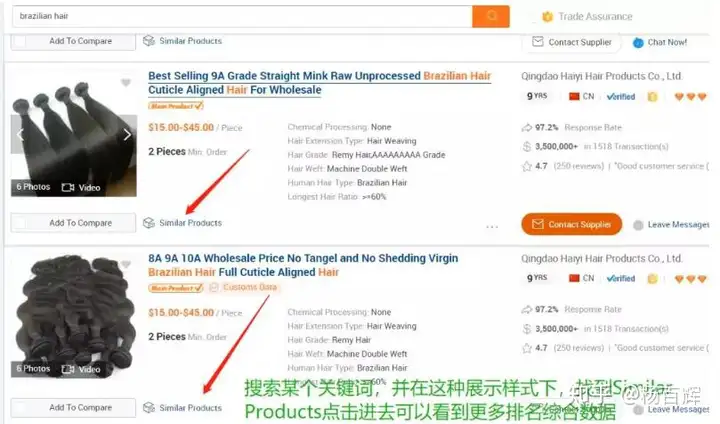
Task: Click Similar Products icon under first hair listing
Action: tap(149, 223)
